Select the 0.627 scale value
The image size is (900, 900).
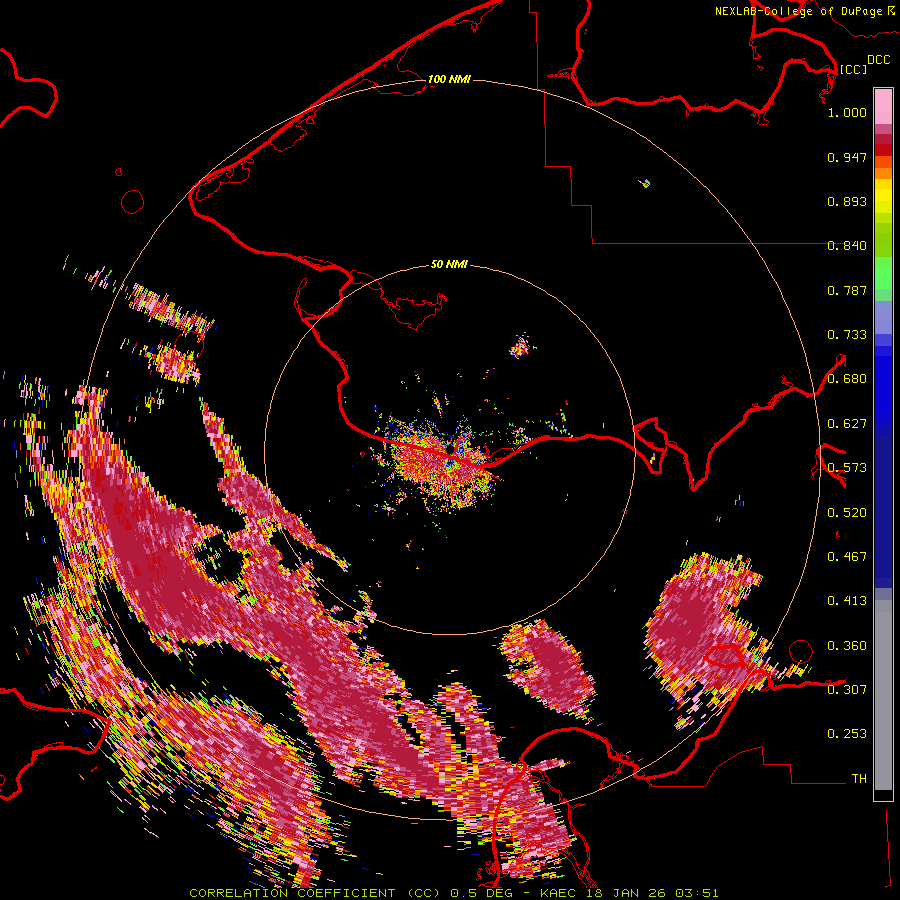847,424
